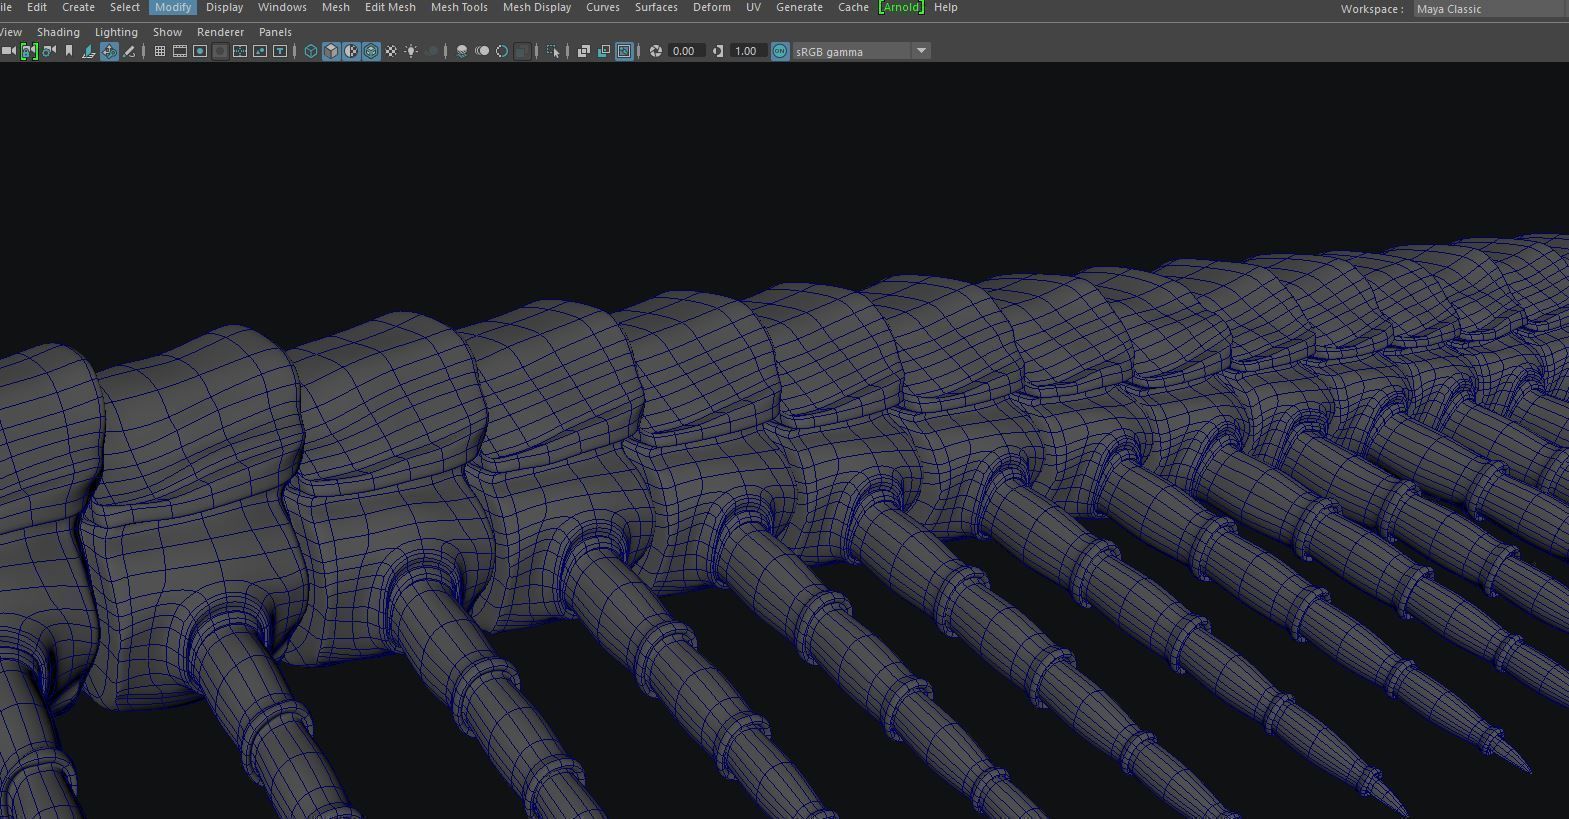Toggle the Resolution Gate icon
Image resolution: width=1569 pixels, height=819 pixels.
point(200,51)
